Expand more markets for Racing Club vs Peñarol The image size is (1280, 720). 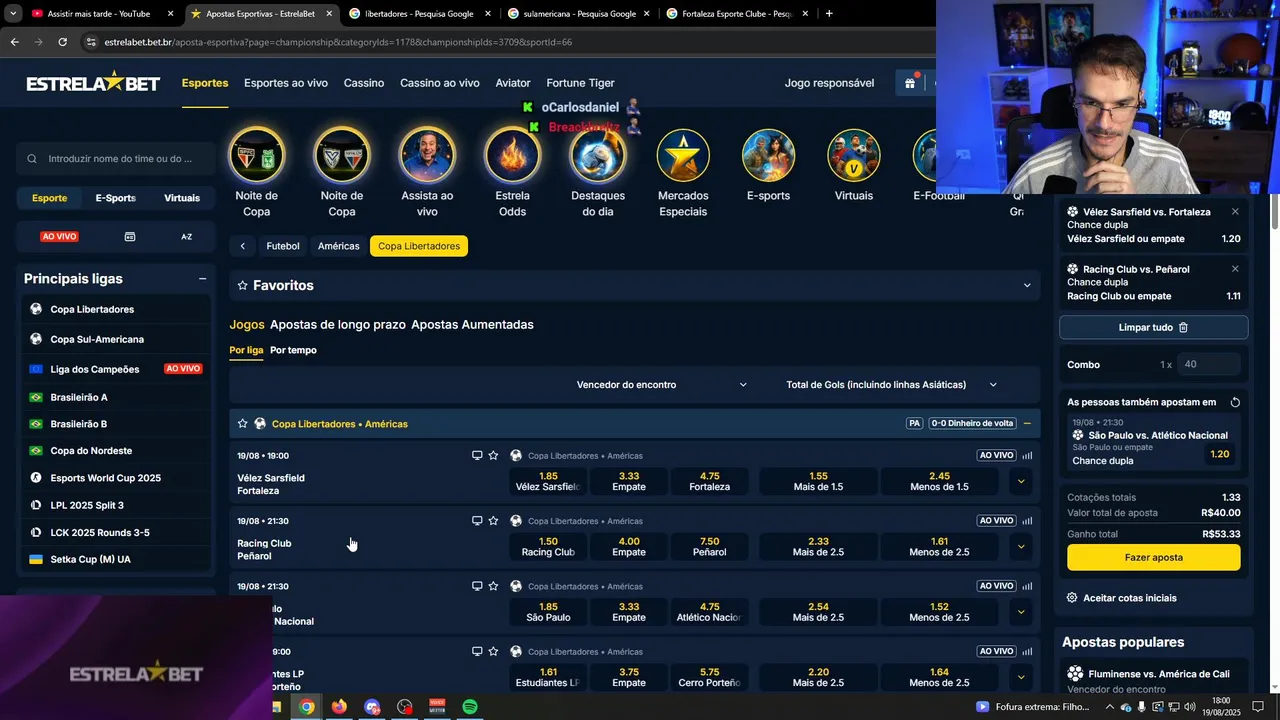click(1021, 547)
